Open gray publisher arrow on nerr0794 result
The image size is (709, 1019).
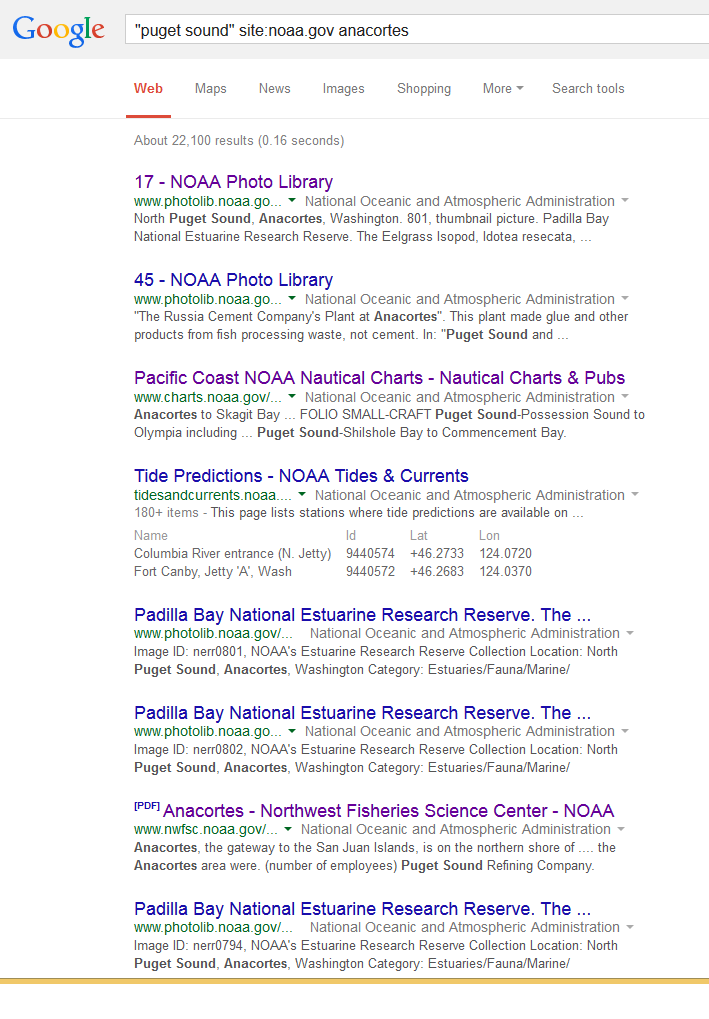click(x=630, y=928)
